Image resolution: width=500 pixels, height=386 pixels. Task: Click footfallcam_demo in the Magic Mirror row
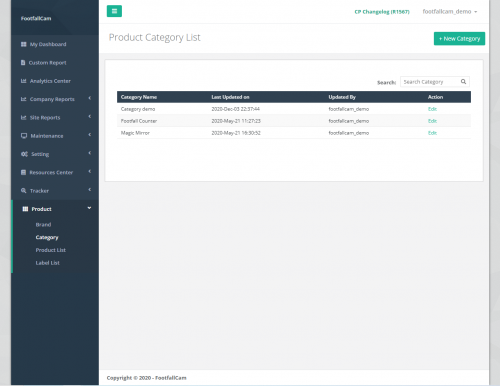pos(349,133)
